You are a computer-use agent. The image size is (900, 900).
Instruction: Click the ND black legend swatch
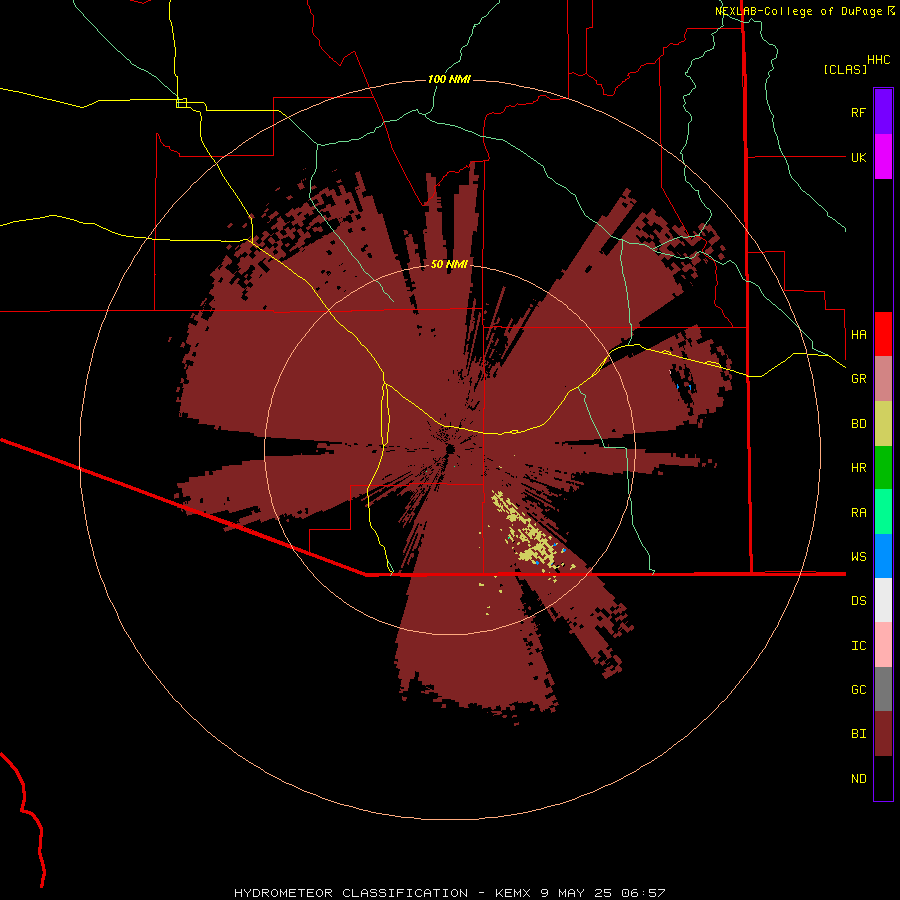(x=883, y=778)
